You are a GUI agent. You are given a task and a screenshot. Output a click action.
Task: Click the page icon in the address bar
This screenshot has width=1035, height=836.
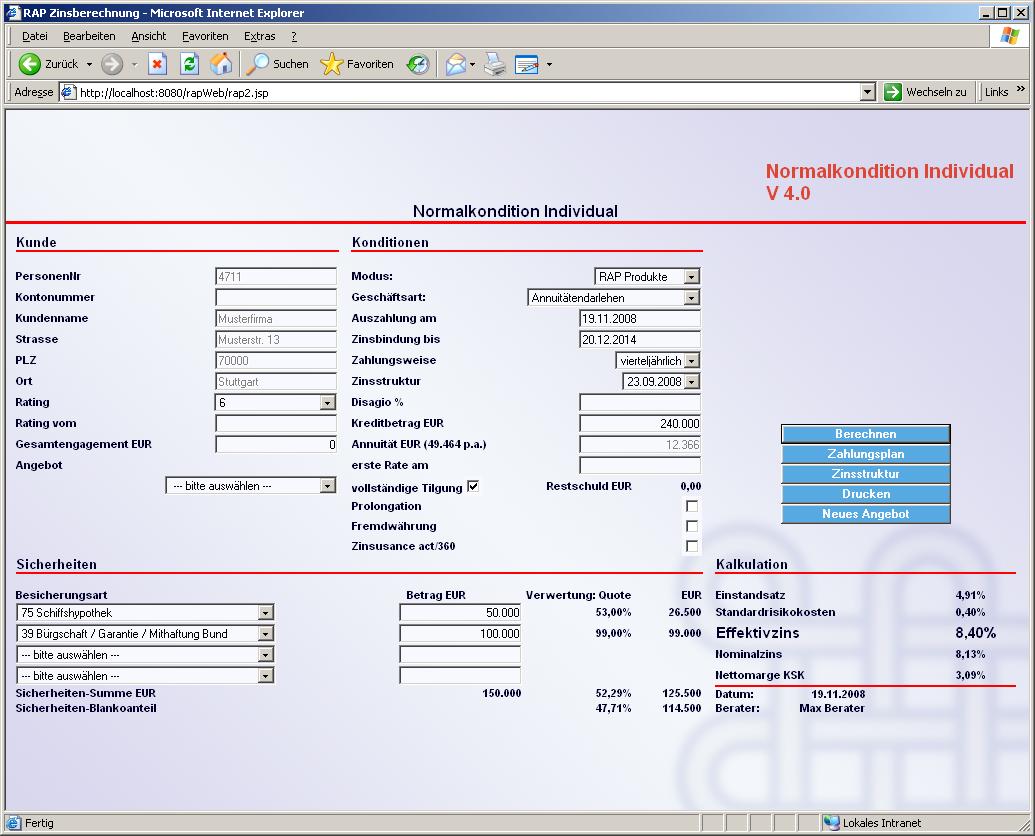click(68, 92)
